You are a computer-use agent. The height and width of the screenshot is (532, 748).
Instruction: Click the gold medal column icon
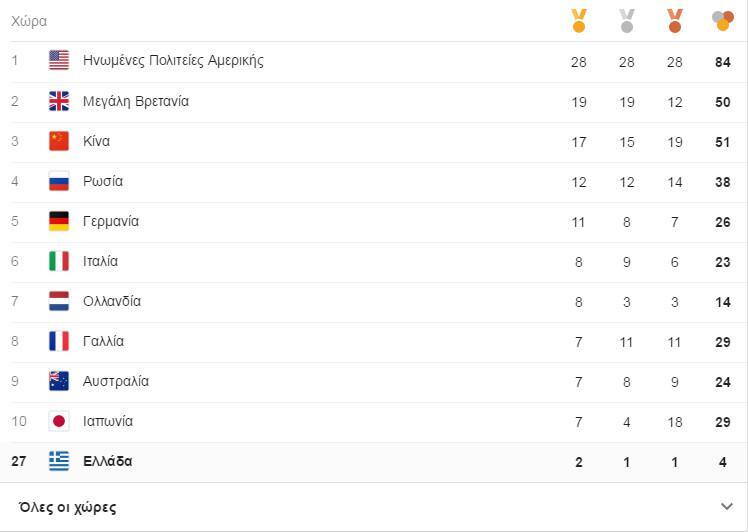coord(578,20)
